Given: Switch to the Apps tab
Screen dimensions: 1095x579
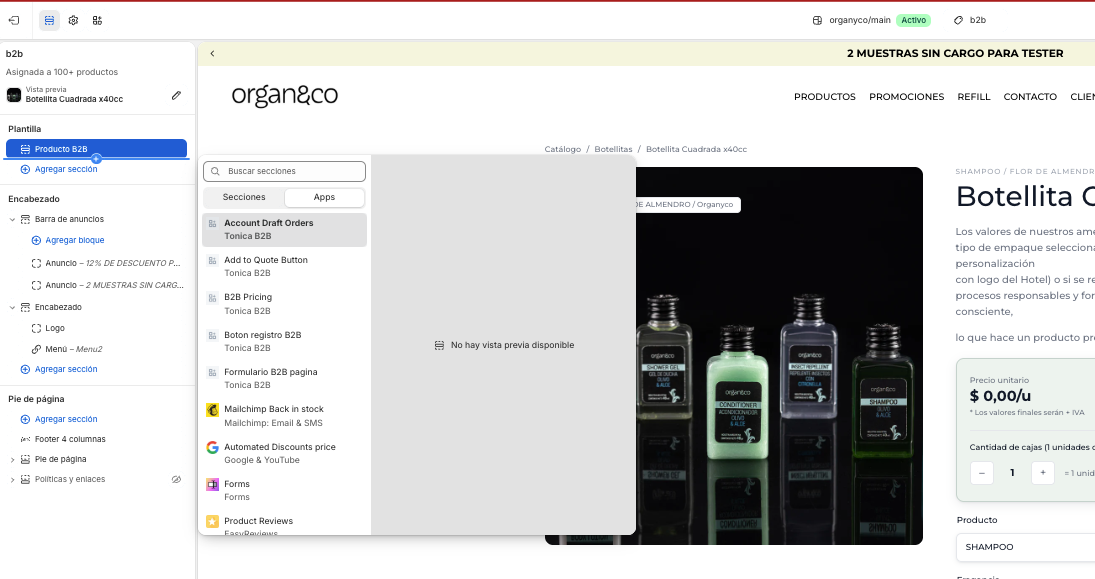Looking at the screenshot, I should [x=324, y=198].
